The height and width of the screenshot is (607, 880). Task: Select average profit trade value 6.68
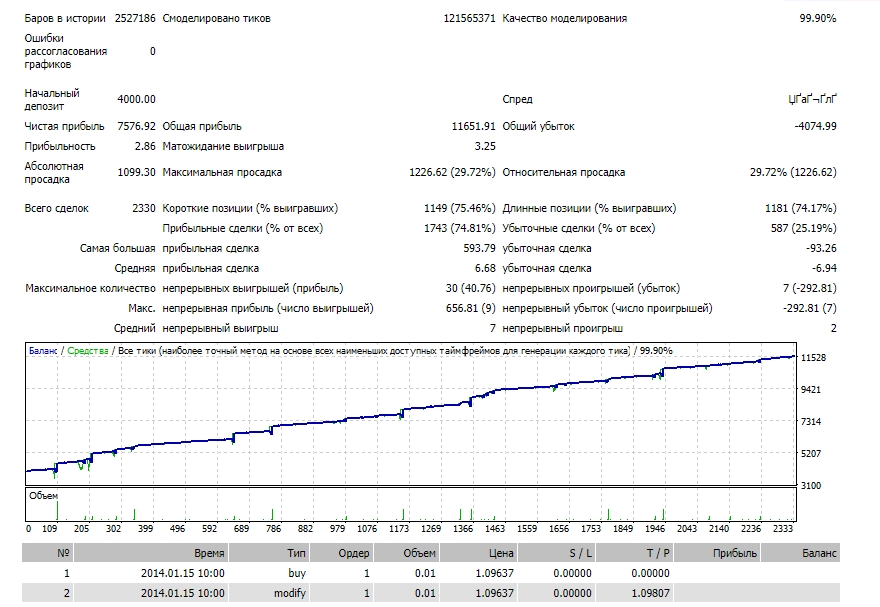click(485, 268)
